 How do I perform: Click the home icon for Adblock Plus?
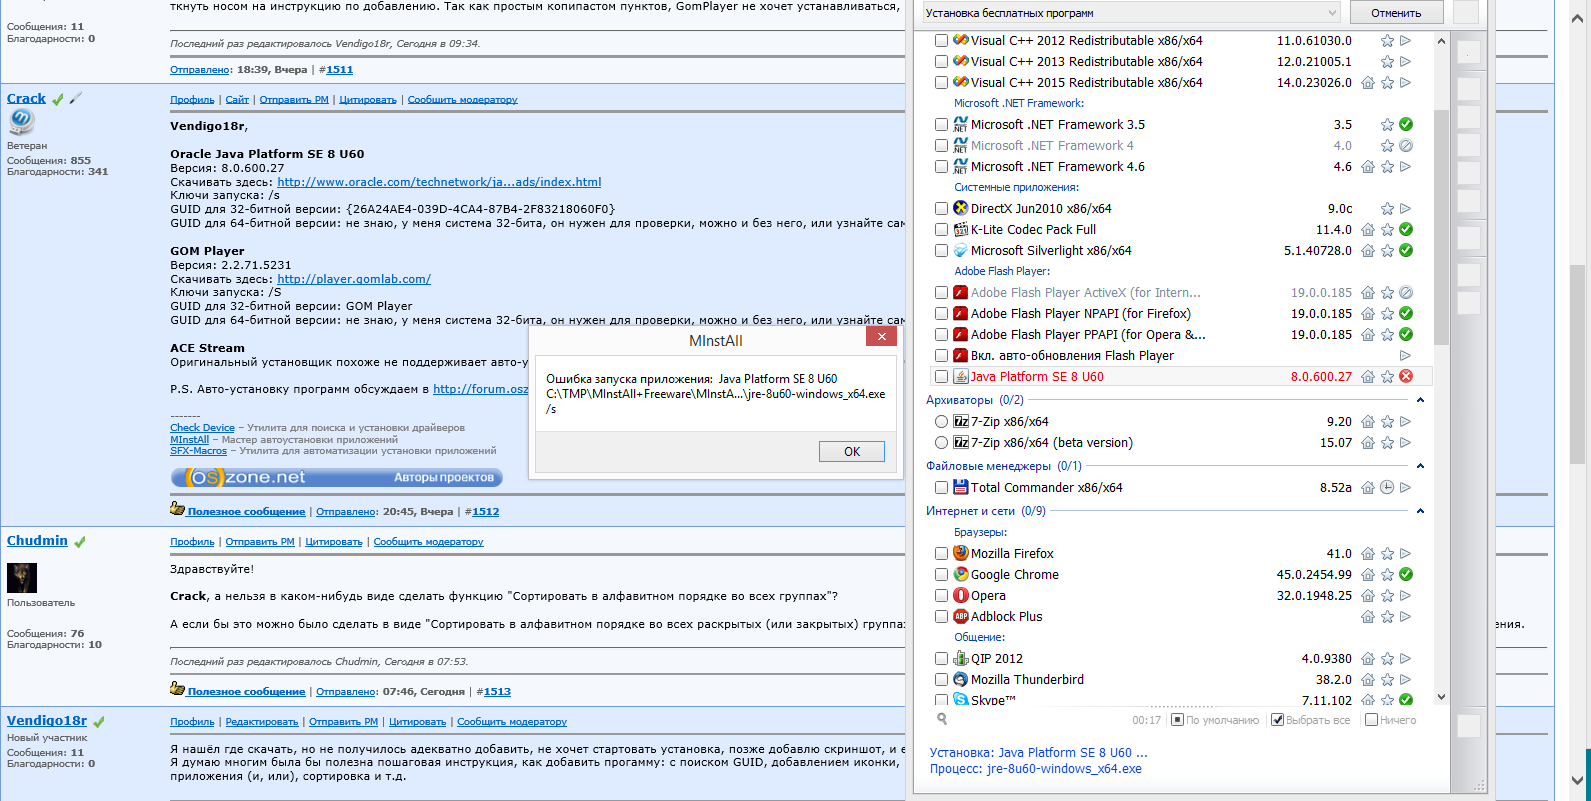(1368, 617)
